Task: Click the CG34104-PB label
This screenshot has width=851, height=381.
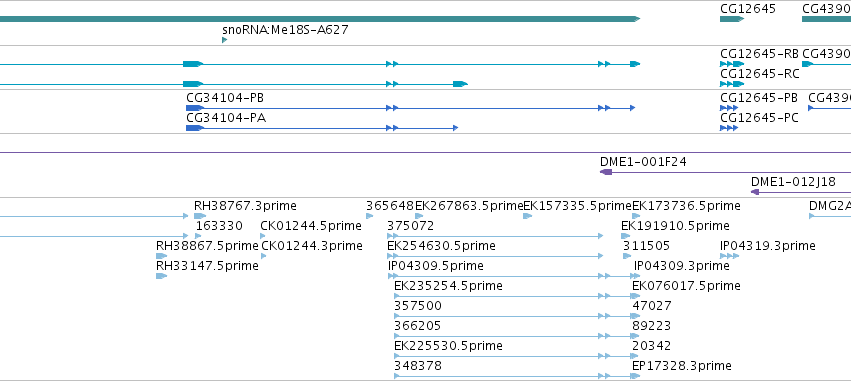Action: (x=225, y=98)
